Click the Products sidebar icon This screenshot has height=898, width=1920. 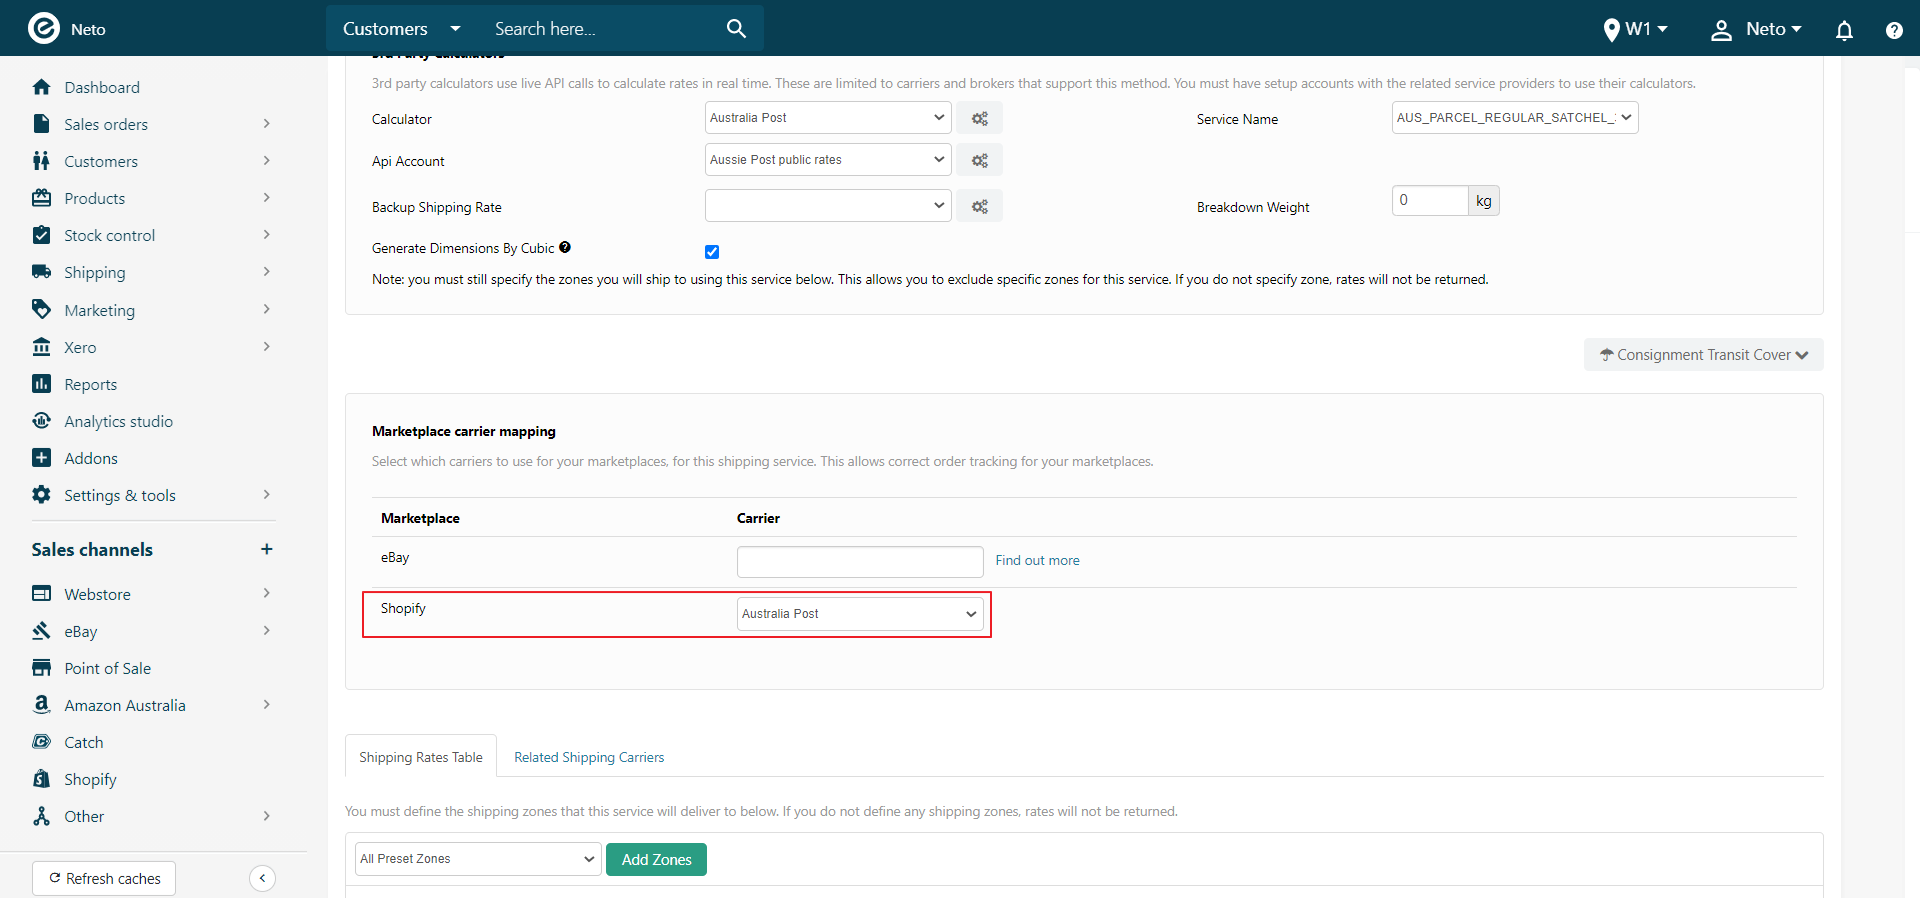pos(41,198)
